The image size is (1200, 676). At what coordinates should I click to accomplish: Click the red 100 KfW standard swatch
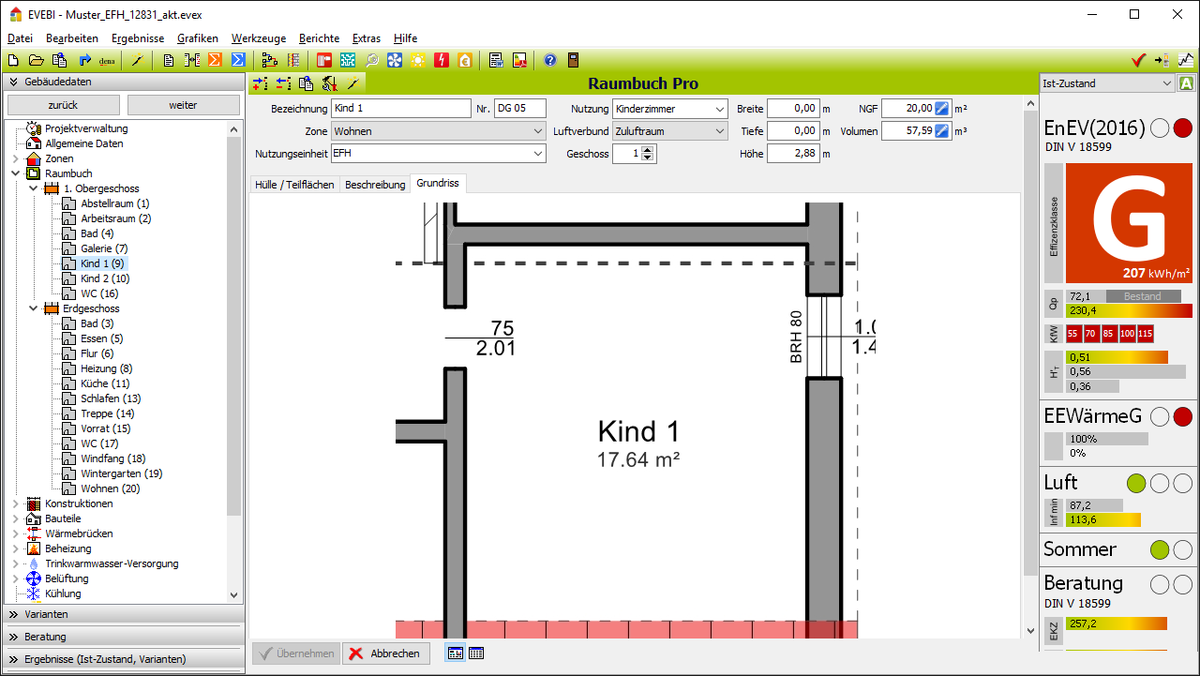click(x=1127, y=333)
